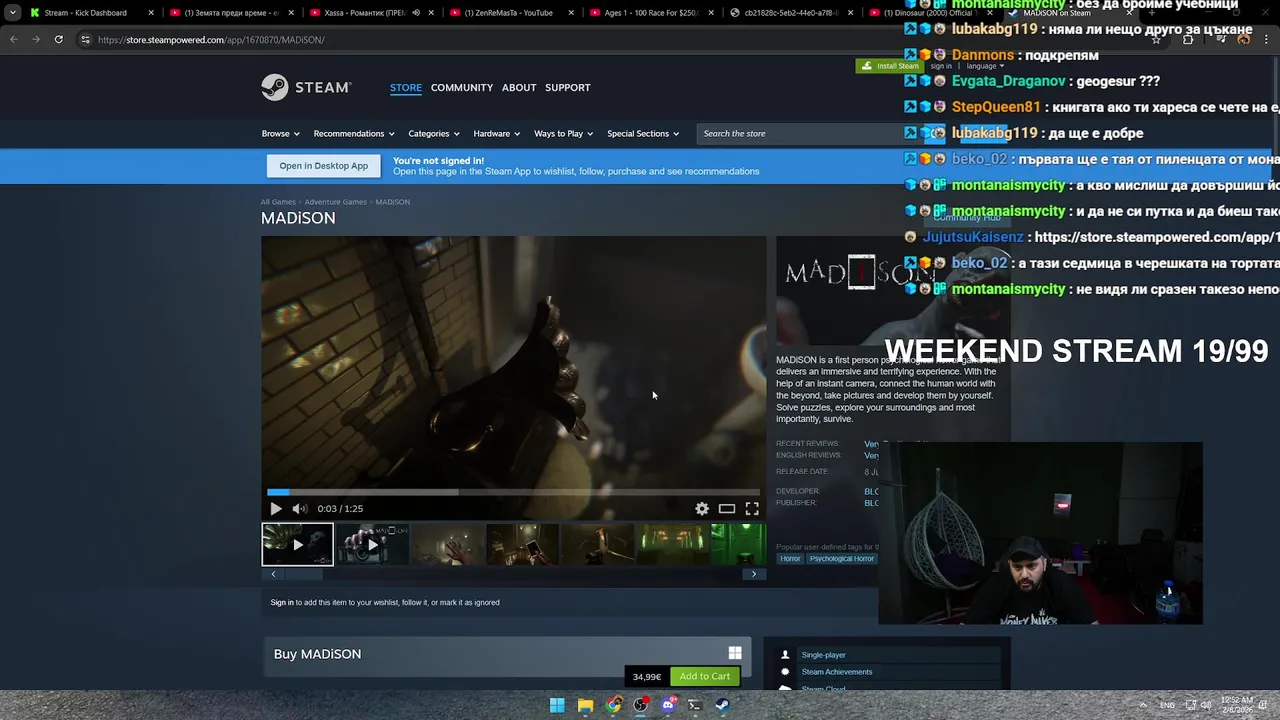Click the MADiSON breadcrumb link
The height and width of the screenshot is (720, 1280).
coord(393,202)
